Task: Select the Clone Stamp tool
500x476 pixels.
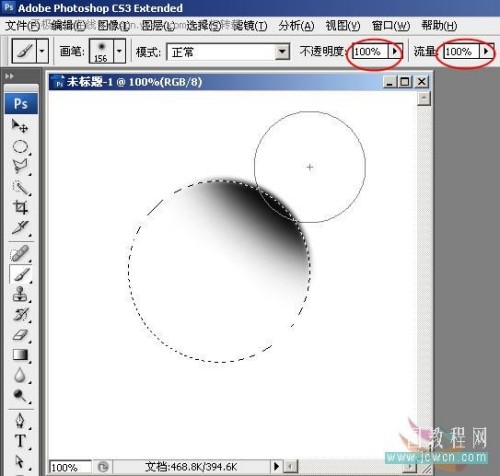Action: [20, 294]
